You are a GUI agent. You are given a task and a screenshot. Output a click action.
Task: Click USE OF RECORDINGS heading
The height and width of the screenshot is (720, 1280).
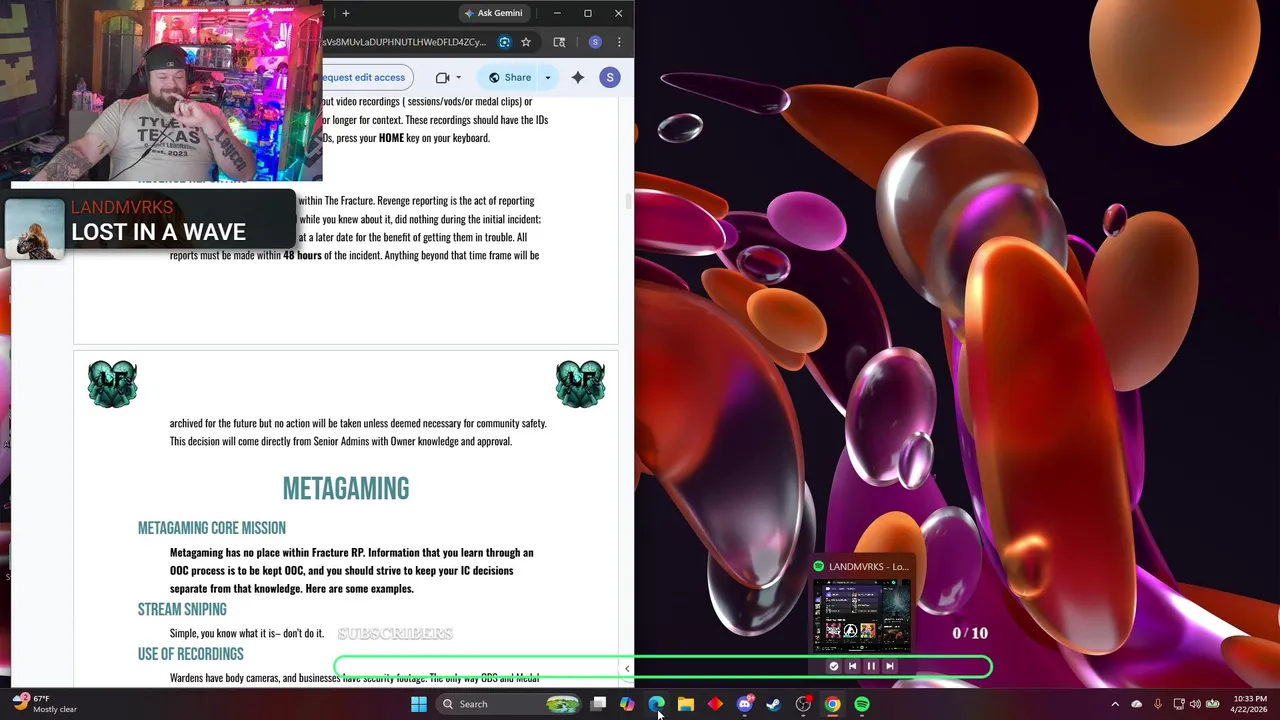(x=191, y=654)
